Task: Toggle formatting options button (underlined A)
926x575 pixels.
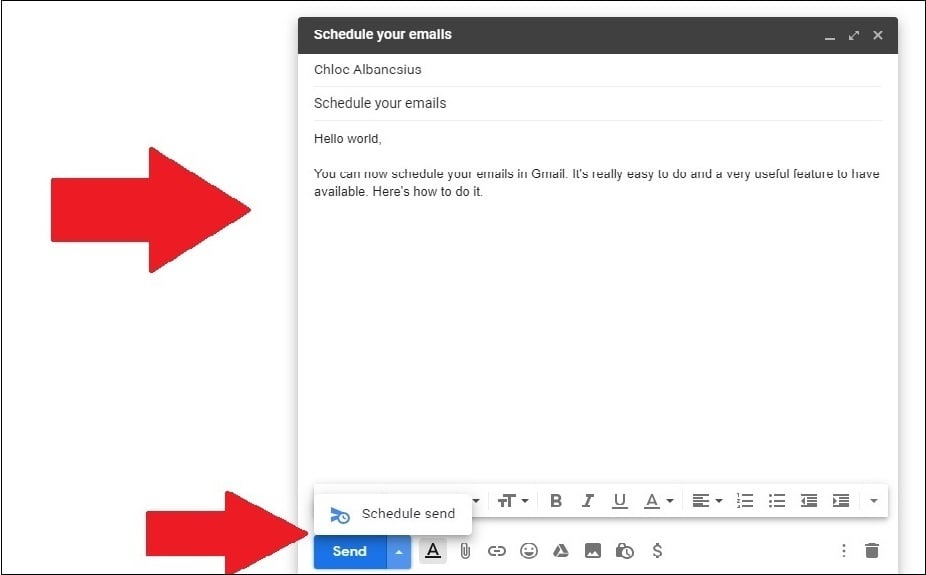Action: tap(433, 551)
